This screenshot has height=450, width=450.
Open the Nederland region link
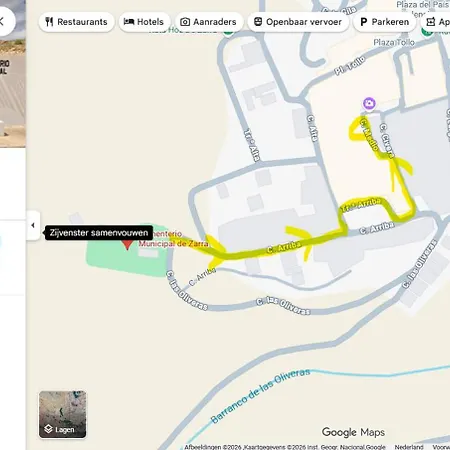coord(409,447)
